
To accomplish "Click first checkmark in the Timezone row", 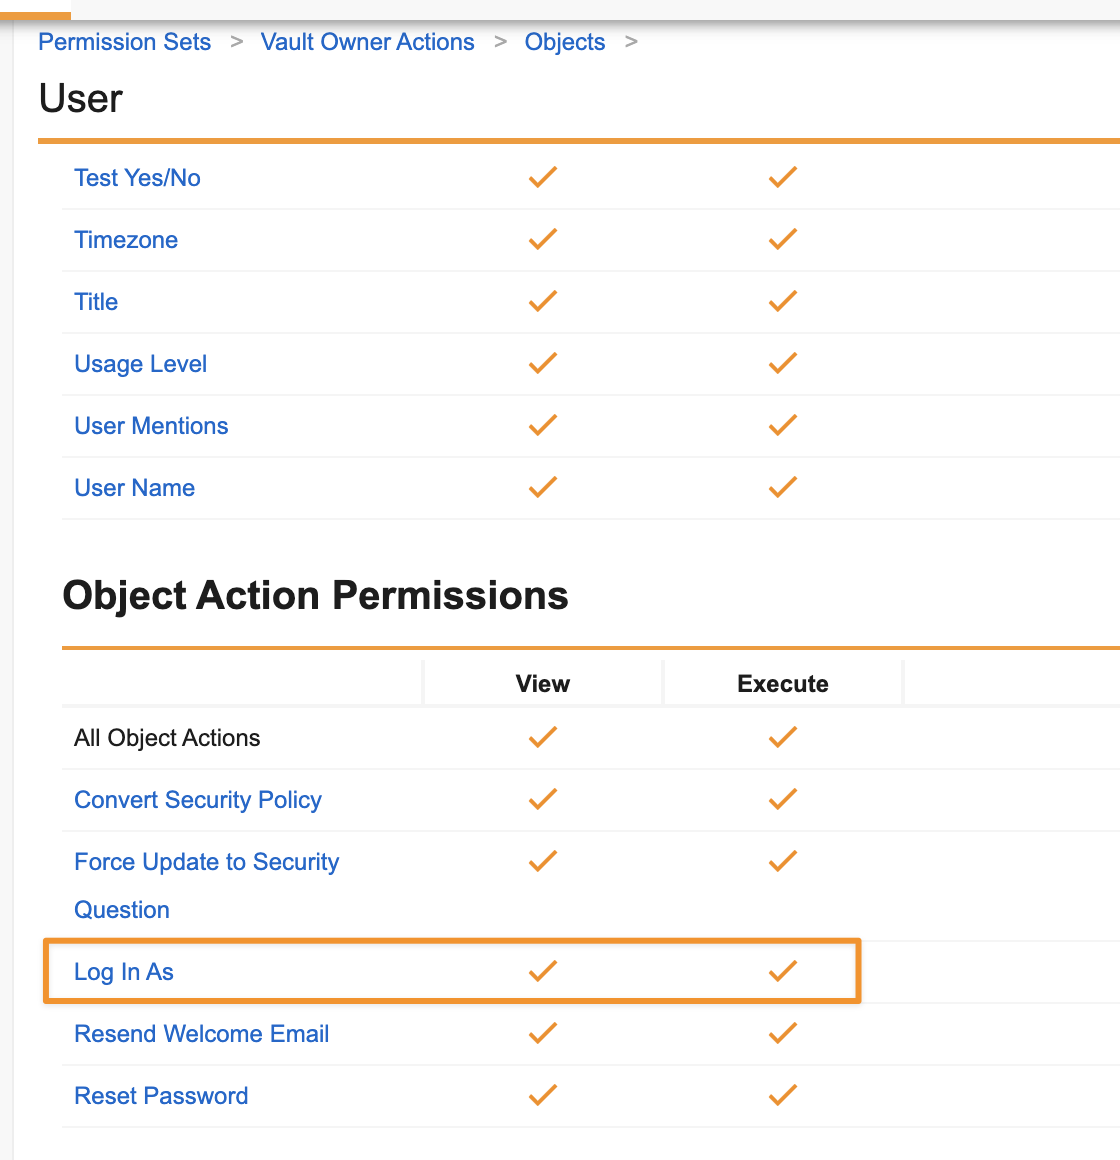I will tap(543, 240).
